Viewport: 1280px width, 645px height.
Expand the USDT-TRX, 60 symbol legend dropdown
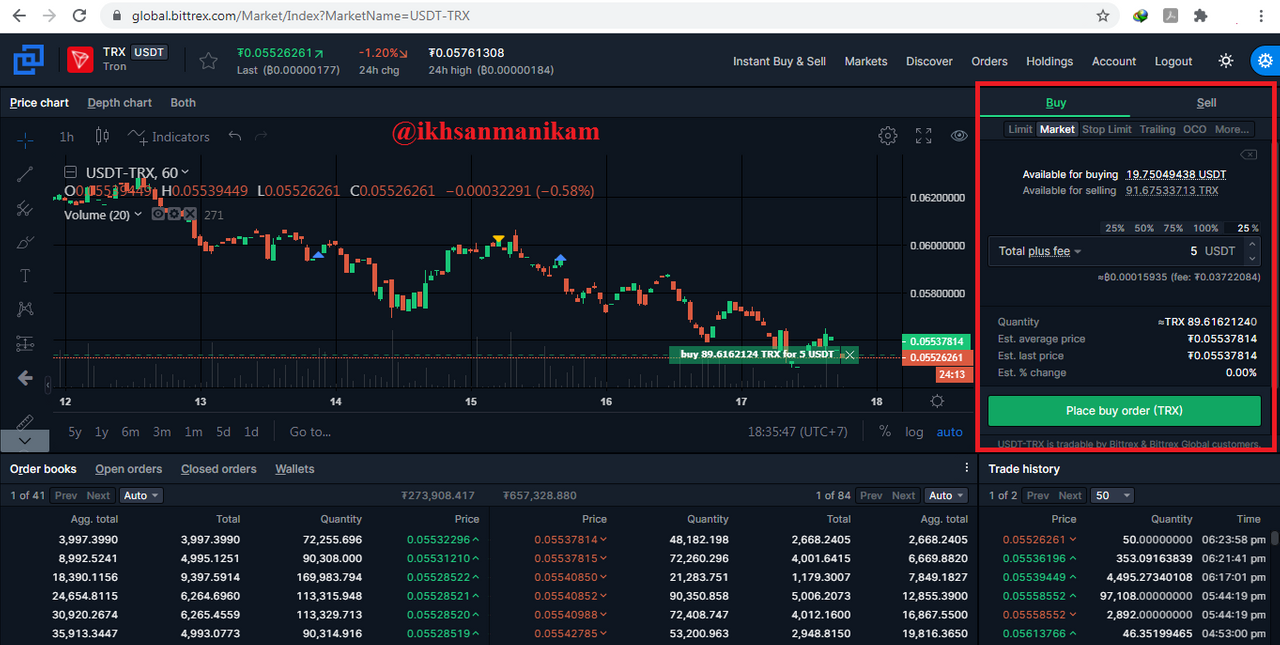186,172
